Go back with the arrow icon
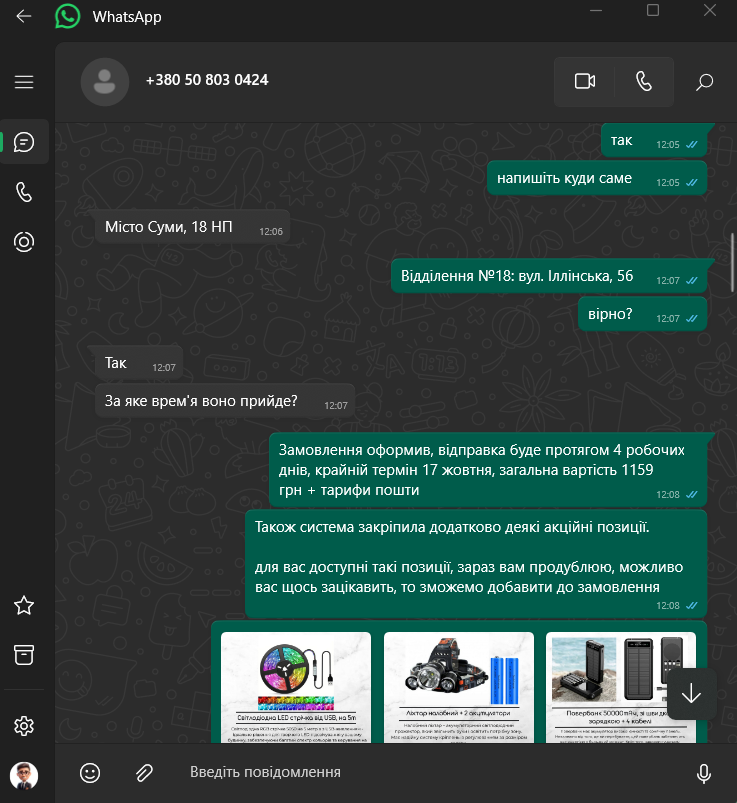The image size is (737, 803). (24, 16)
